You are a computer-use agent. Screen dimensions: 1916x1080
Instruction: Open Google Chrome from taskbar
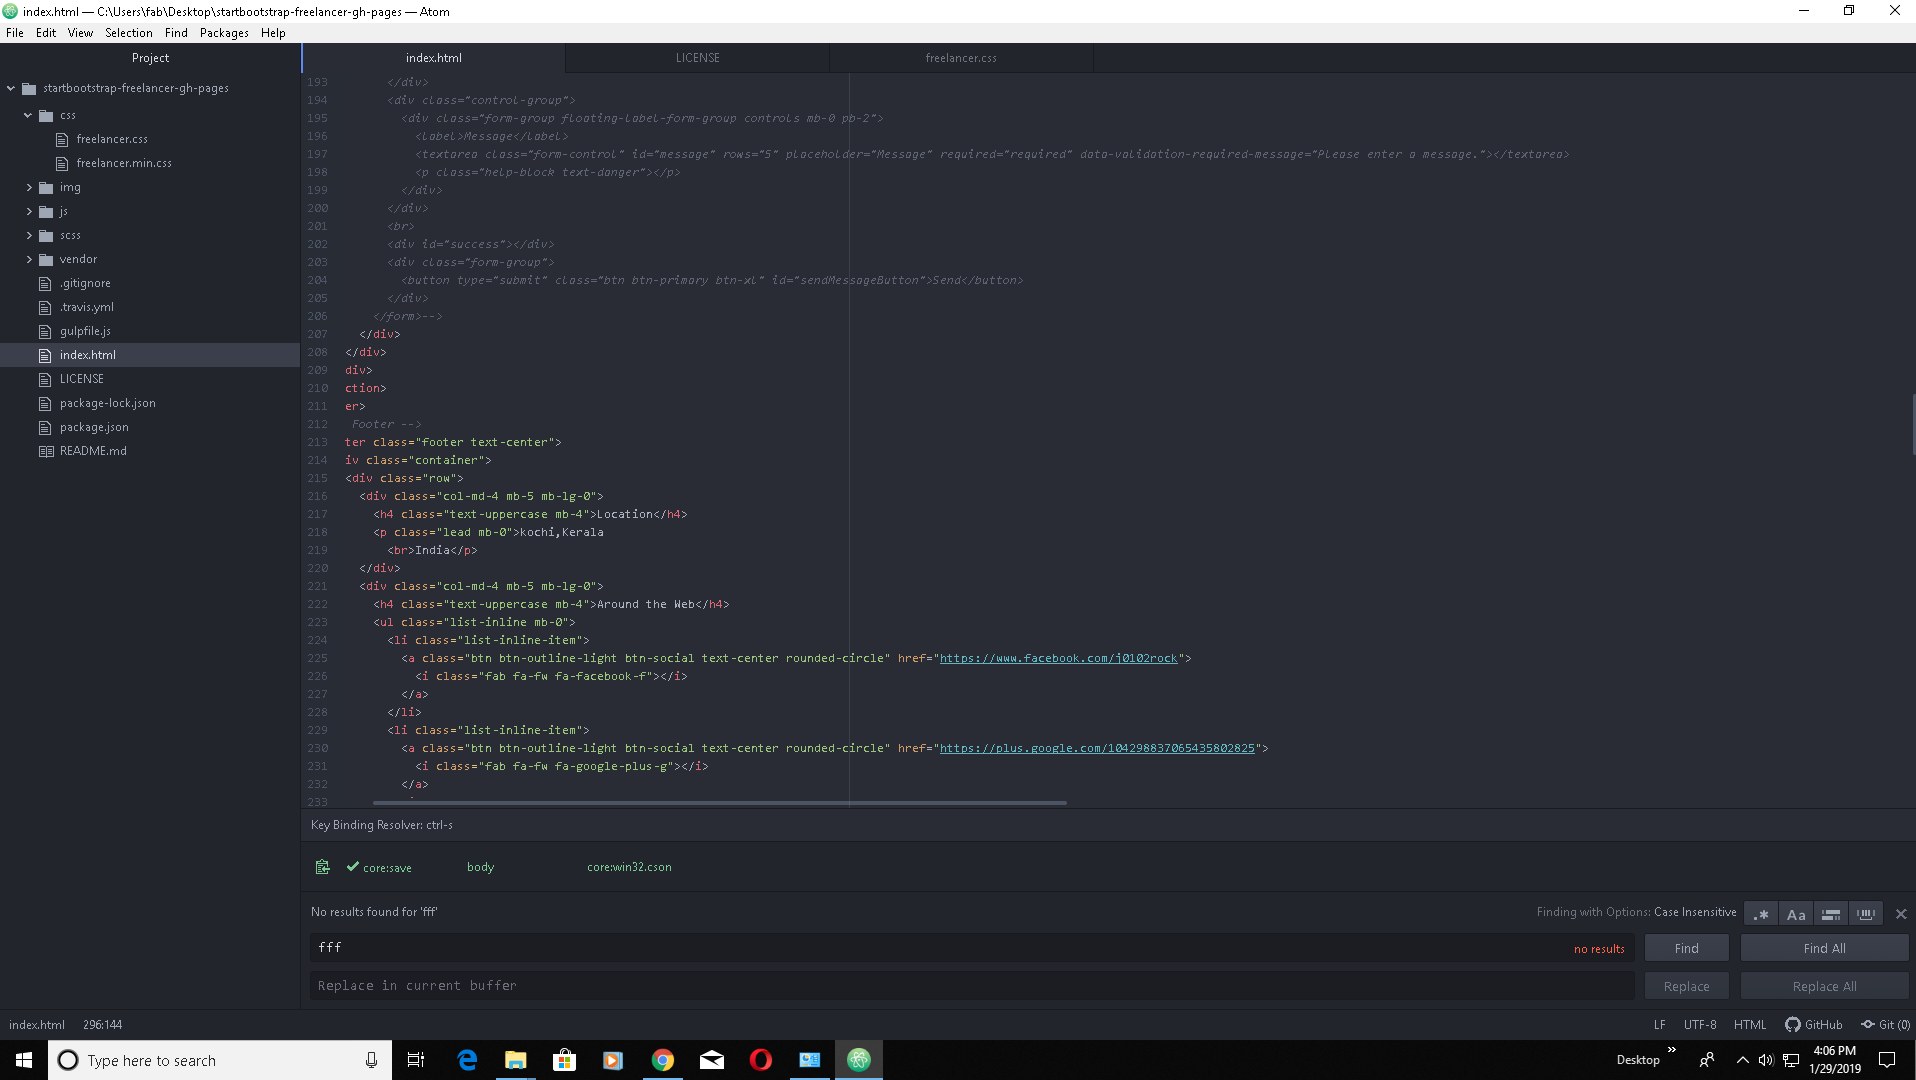click(x=662, y=1060)
